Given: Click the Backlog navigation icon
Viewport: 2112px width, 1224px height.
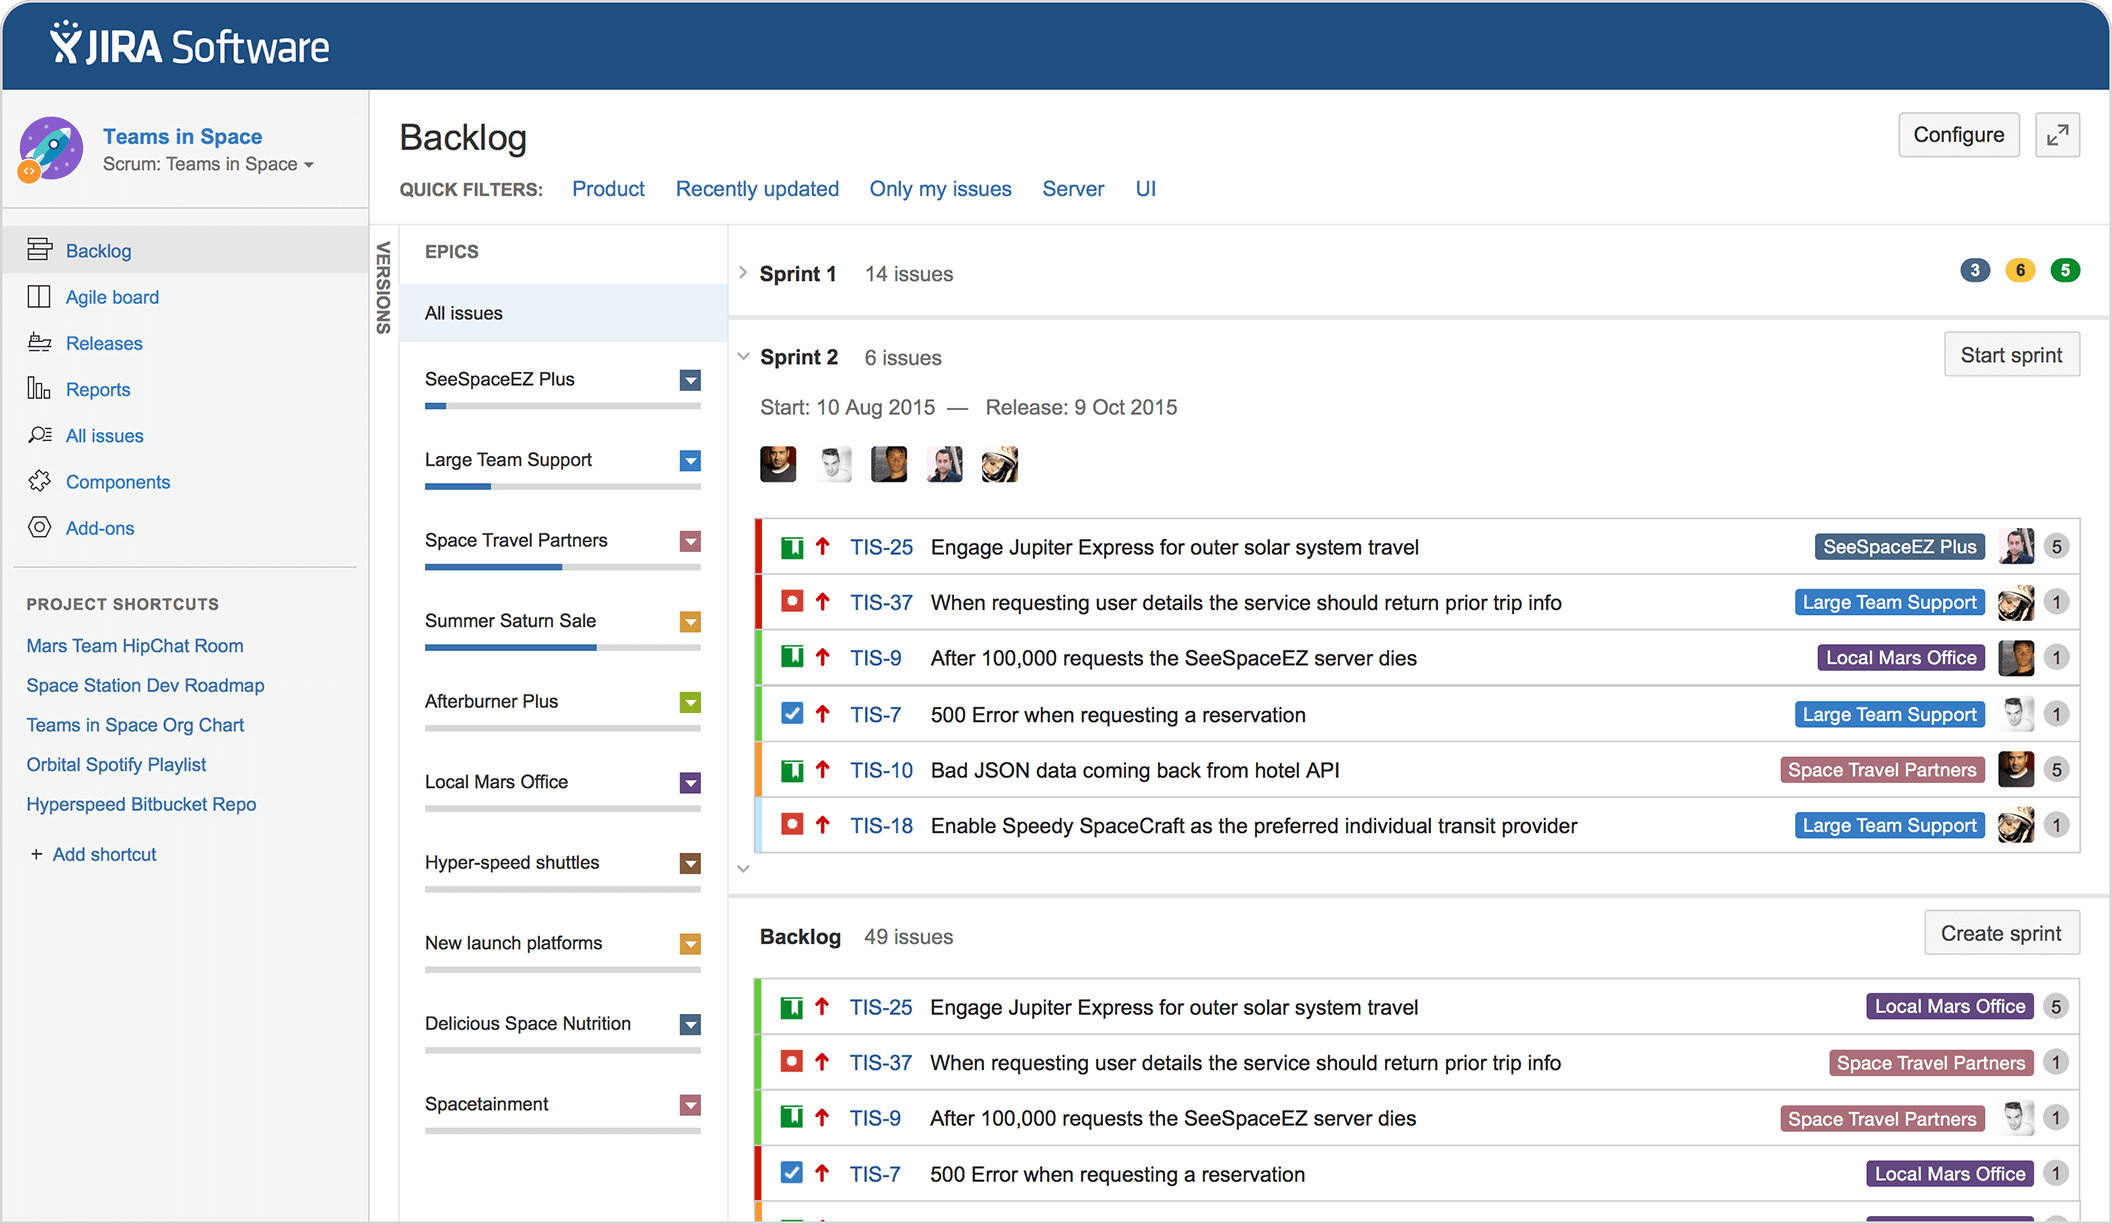Looking at the screenshot, I should pos(39,249).
